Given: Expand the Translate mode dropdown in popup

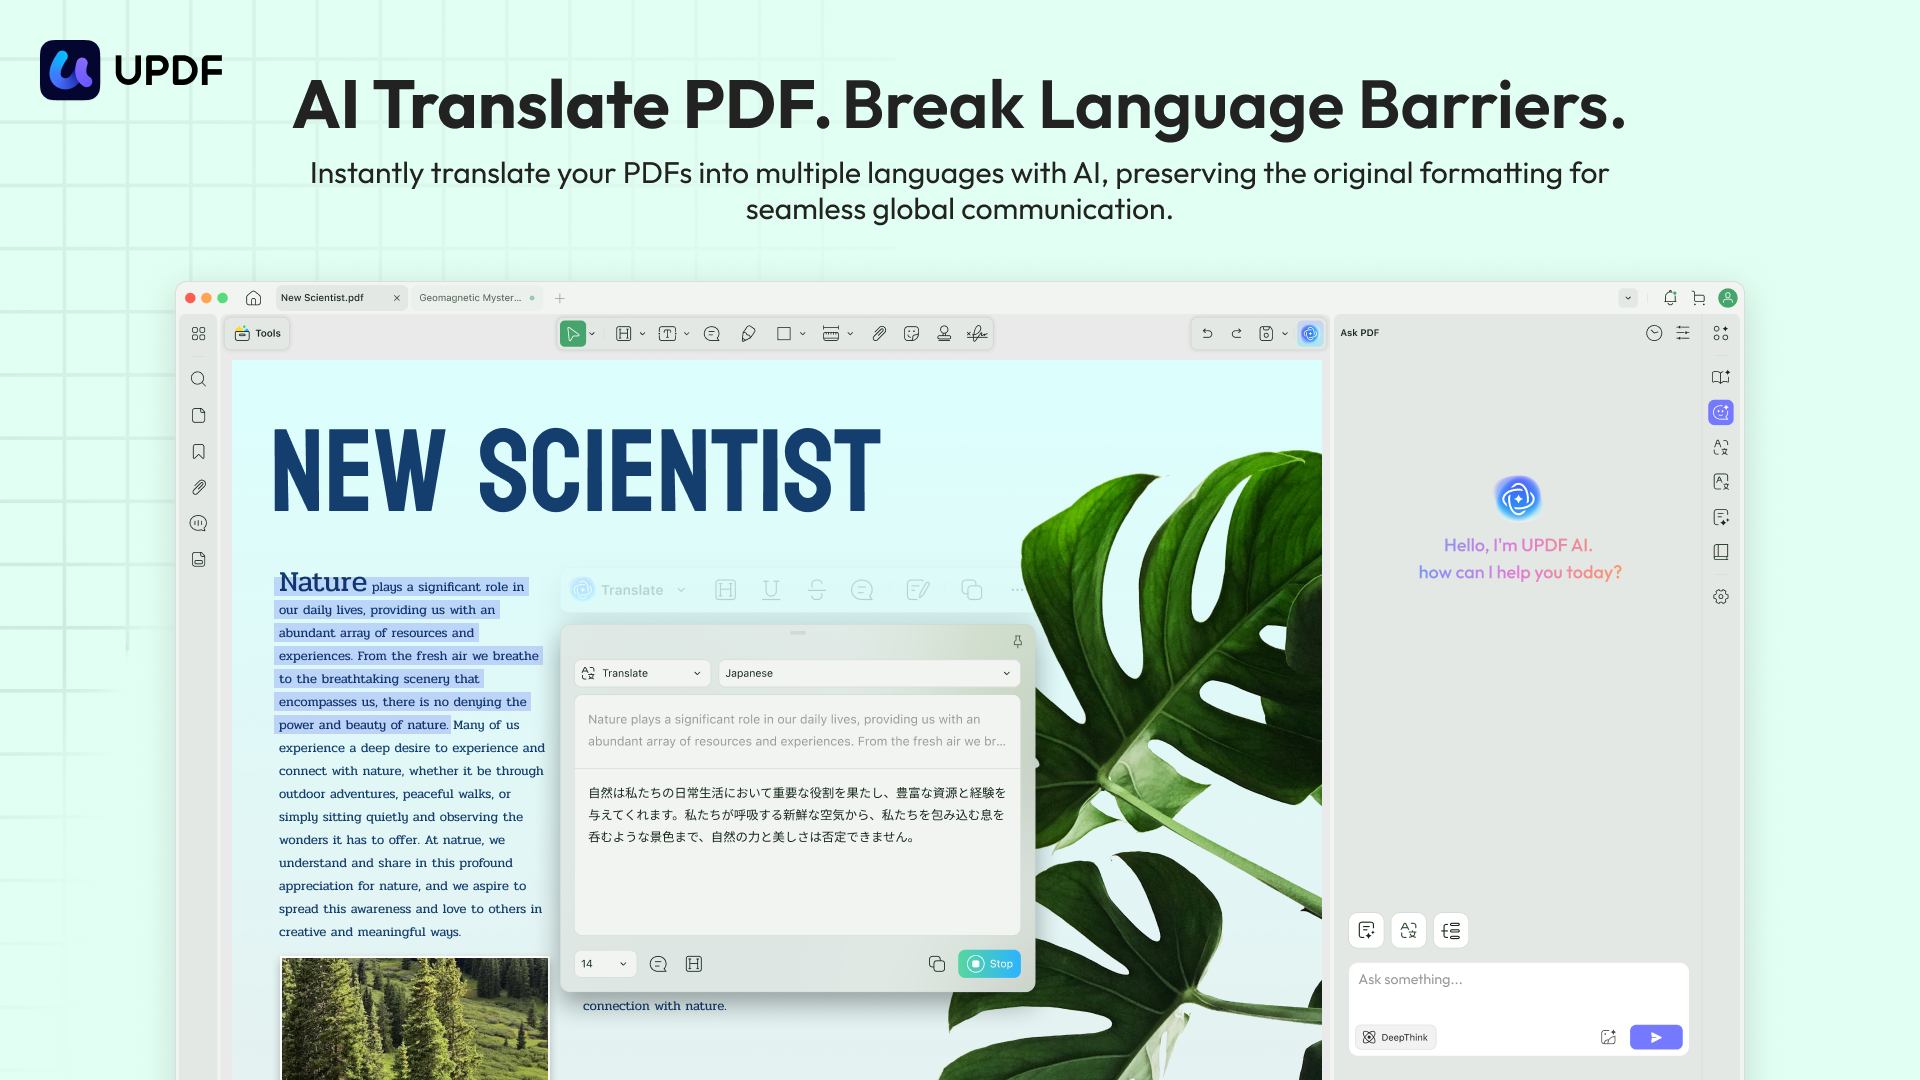Looking at the screenshot, I should point(641,673).
